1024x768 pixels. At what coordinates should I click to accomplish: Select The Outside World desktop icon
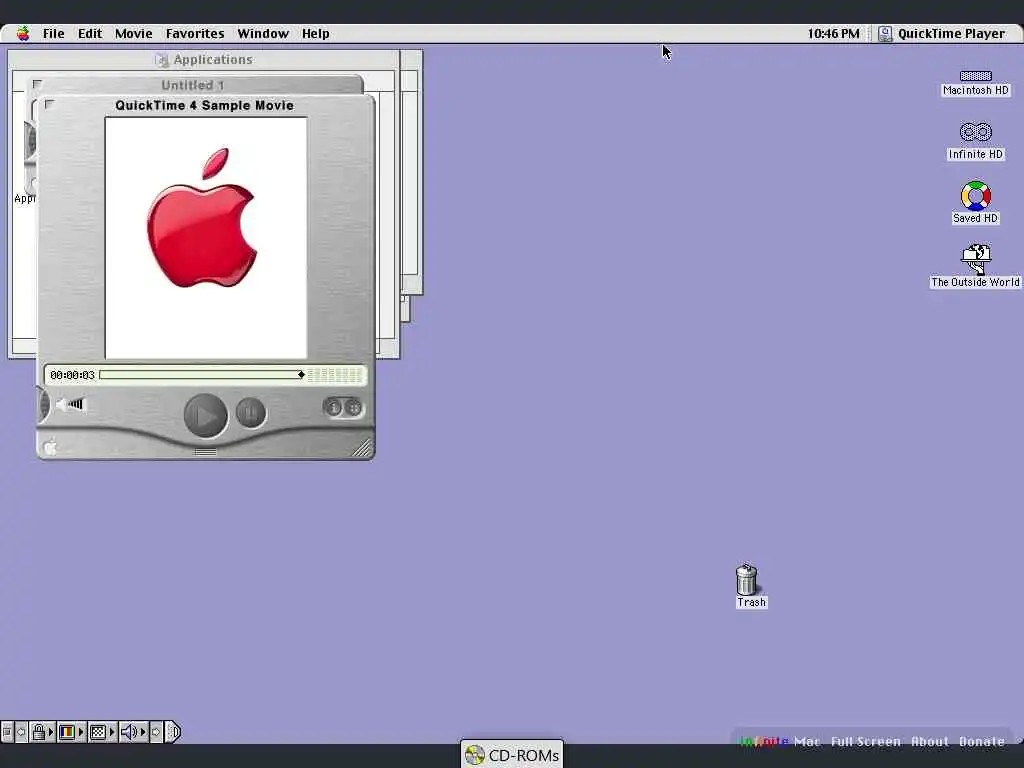coord(976,266)
